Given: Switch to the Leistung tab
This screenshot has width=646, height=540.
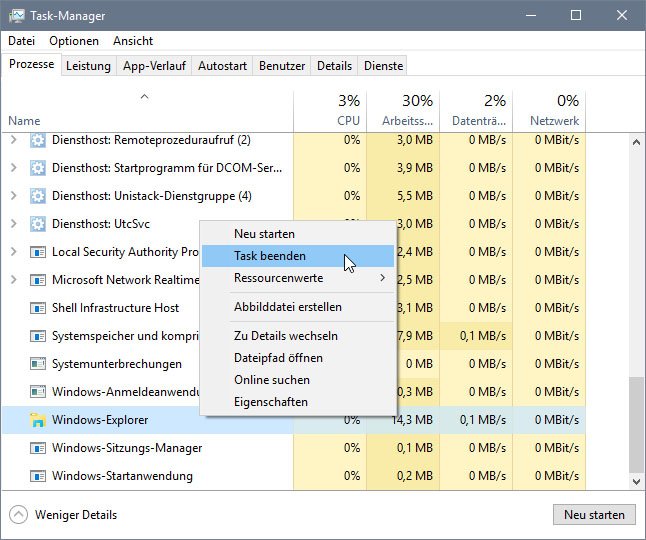Looking at the screenshot, I should (88, 66).
